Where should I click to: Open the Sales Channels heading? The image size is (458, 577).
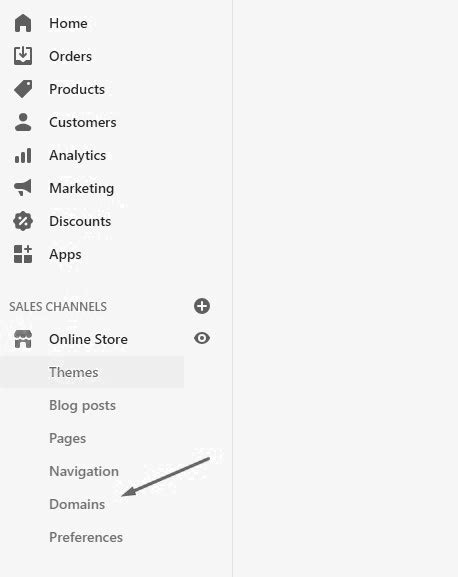pos(58,307)
